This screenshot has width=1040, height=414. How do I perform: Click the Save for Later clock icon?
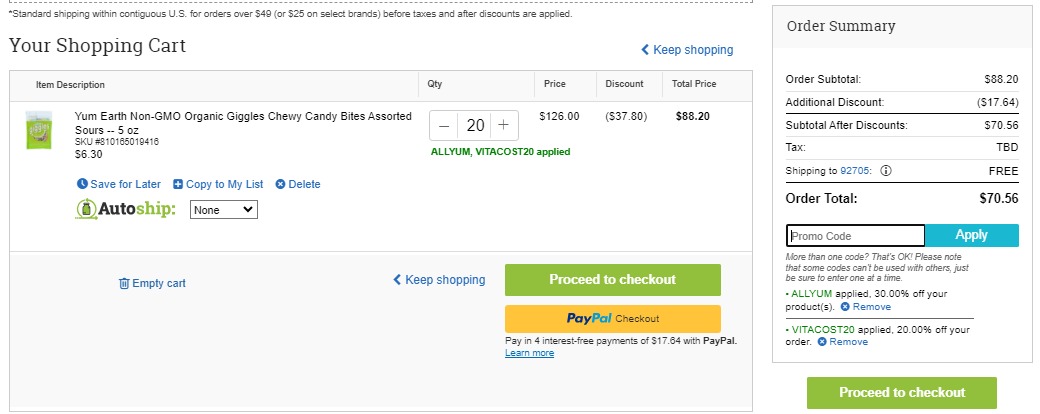coord(82,184)
